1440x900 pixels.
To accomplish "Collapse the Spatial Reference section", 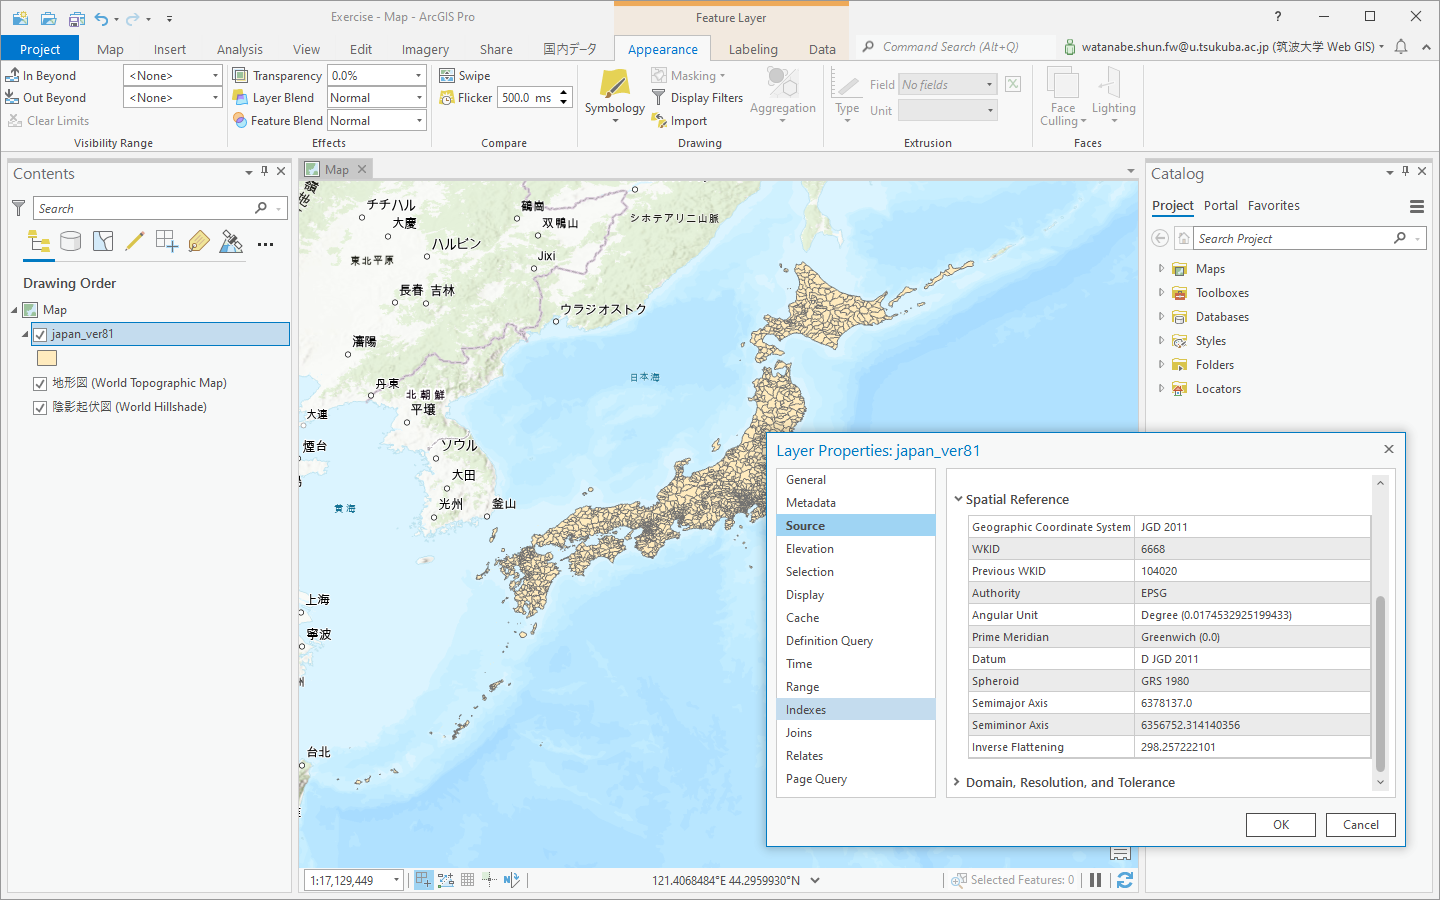I will 958,499.
